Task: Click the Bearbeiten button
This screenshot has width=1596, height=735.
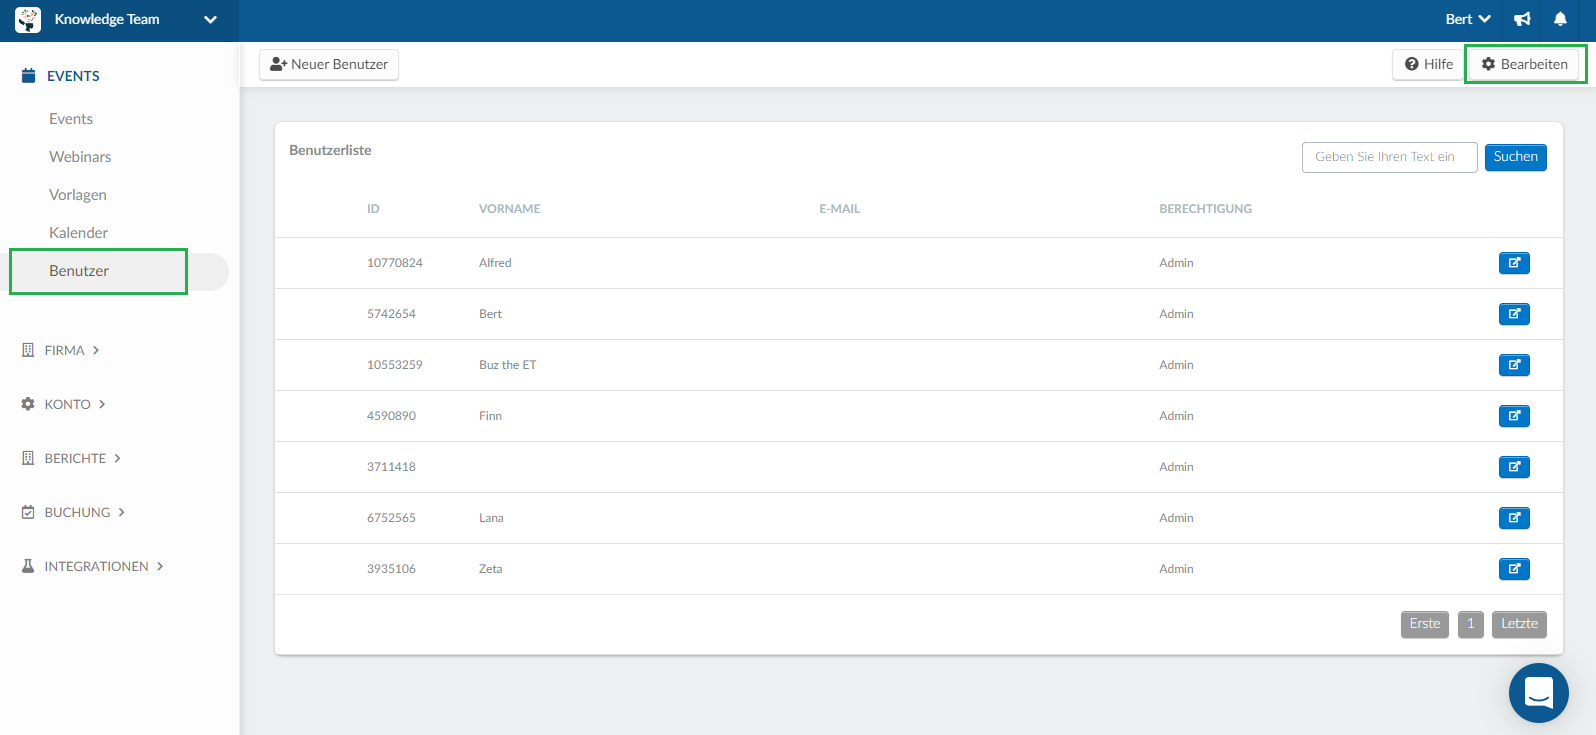Action: click(1525, 64)
